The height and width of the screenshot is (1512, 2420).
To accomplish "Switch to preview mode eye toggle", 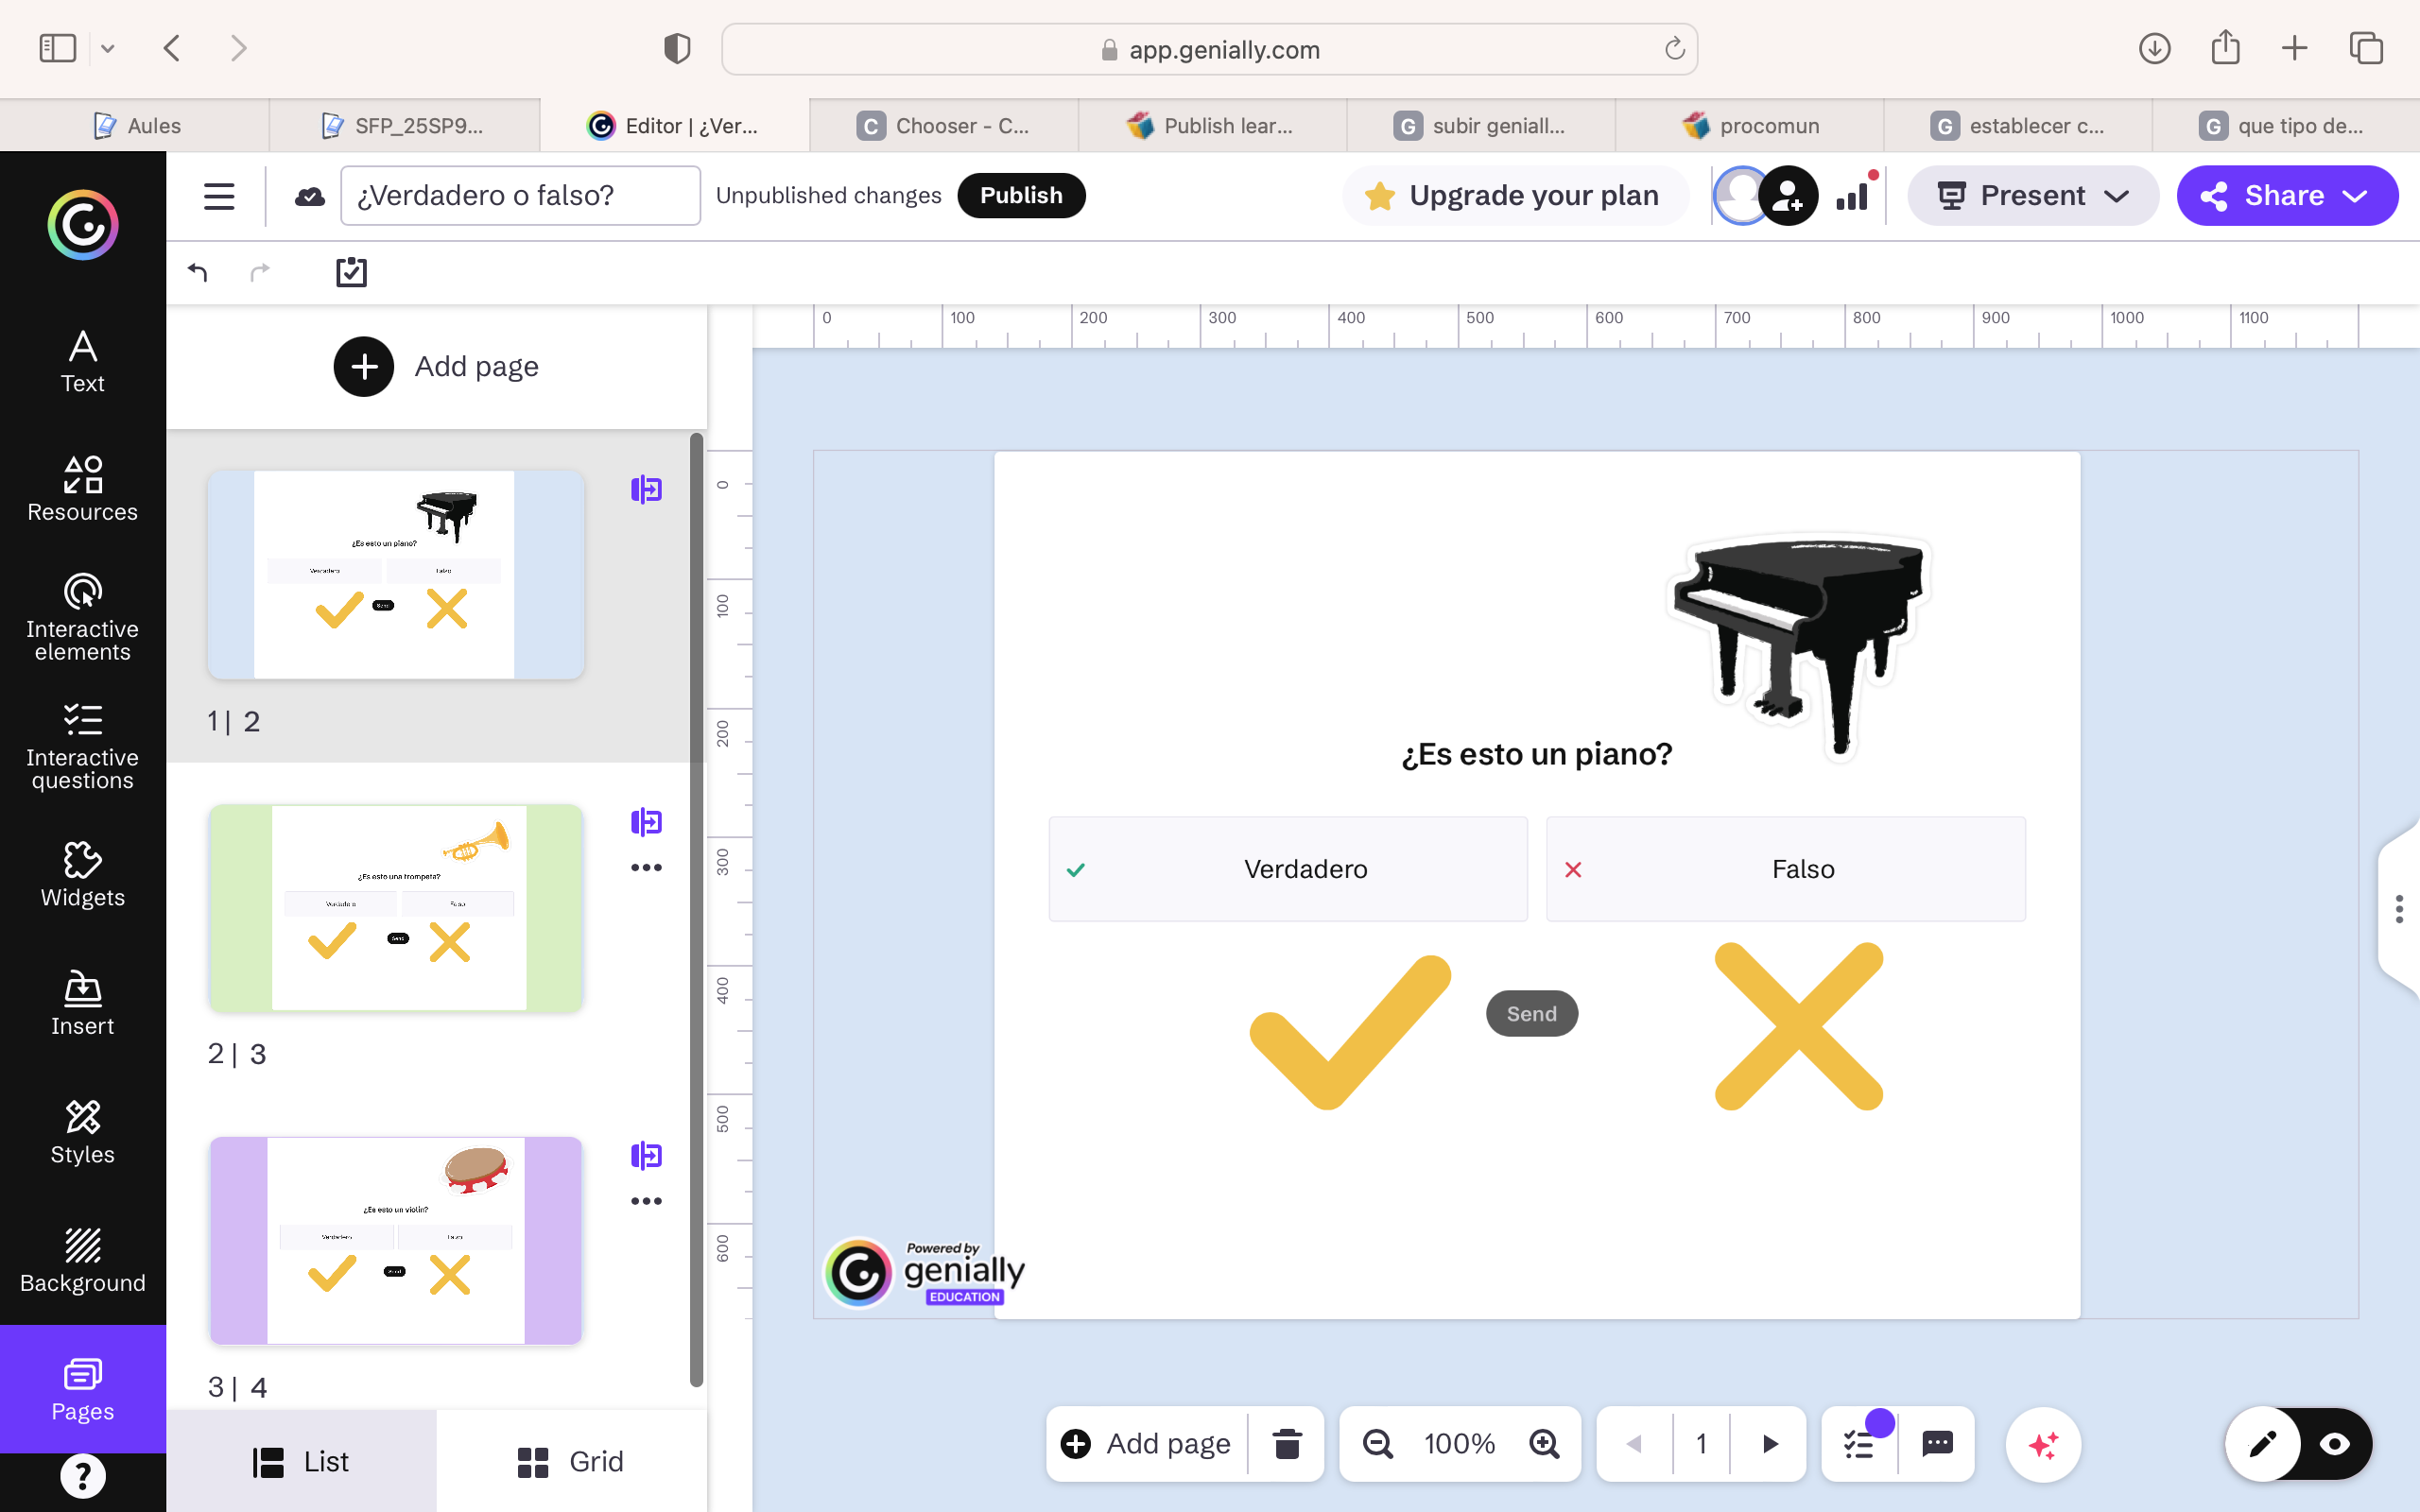I will click(x=2335, y=1443).
